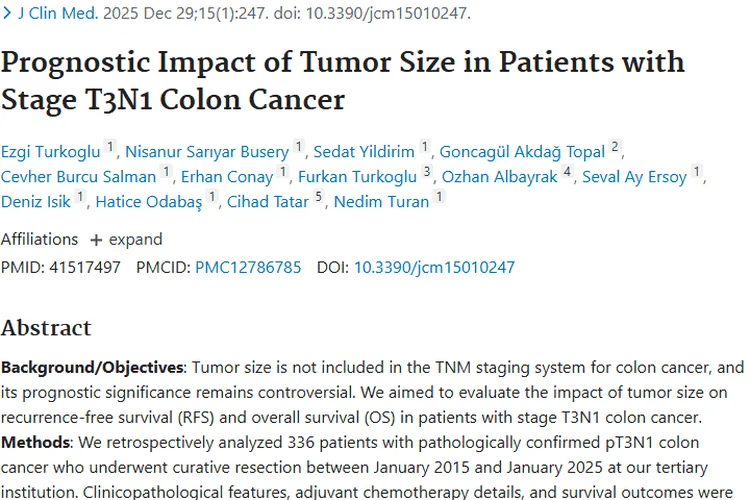The height and width of the screenshot is (500, 750).
Task: Open the PMC12786785 full-text link
Action: pyautogui.click(x=248, y=267)
